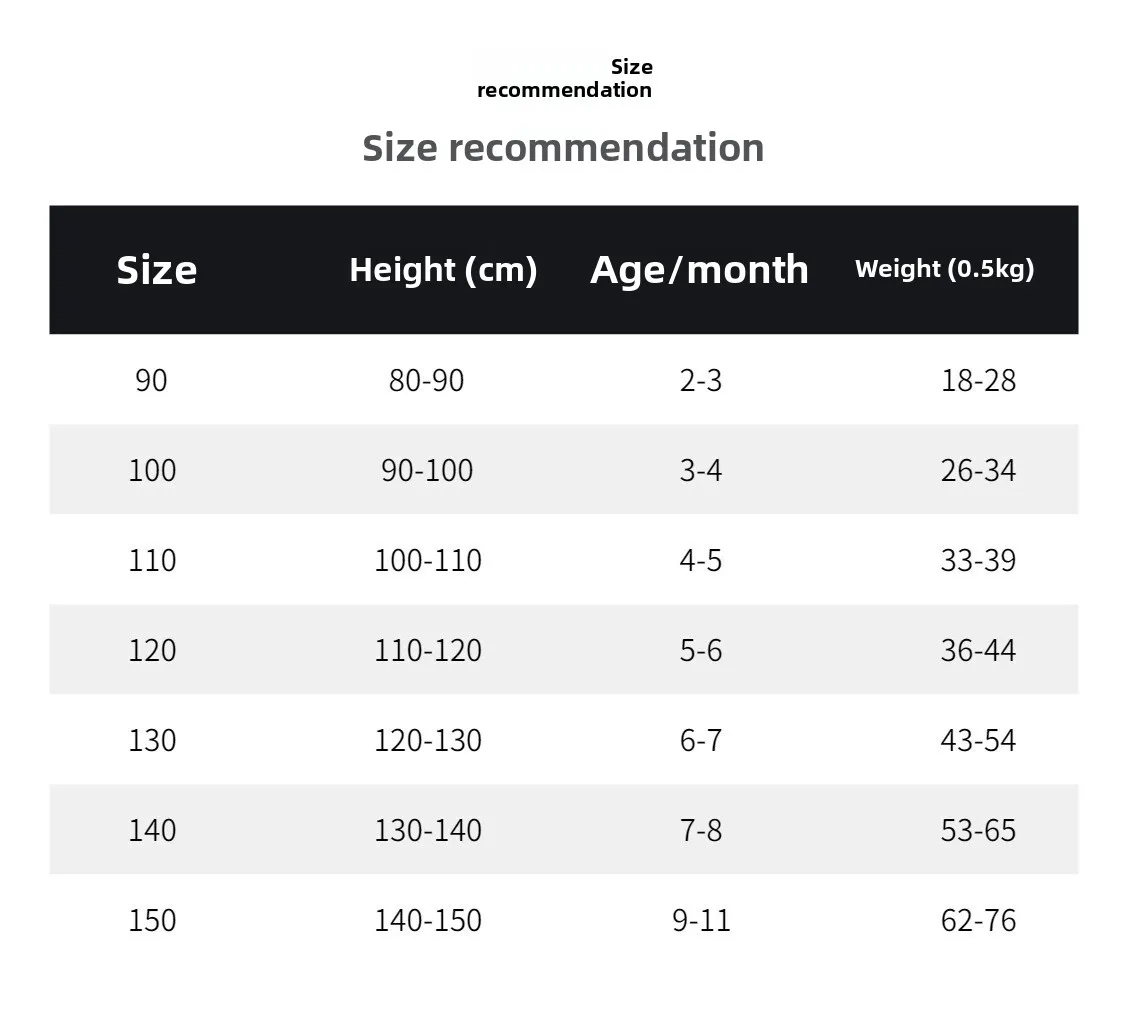This screenshot has width=1125, height=1011.
Task: Click the age cell '7-8'
Action: (701, 831)
